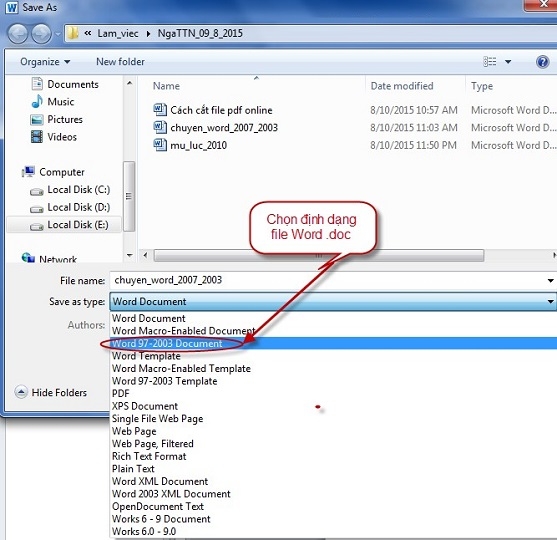This screenshot has width=557, height=540.
Task: Click the Local Disk (E:) drive icon
Action: (x=37, y=226)
